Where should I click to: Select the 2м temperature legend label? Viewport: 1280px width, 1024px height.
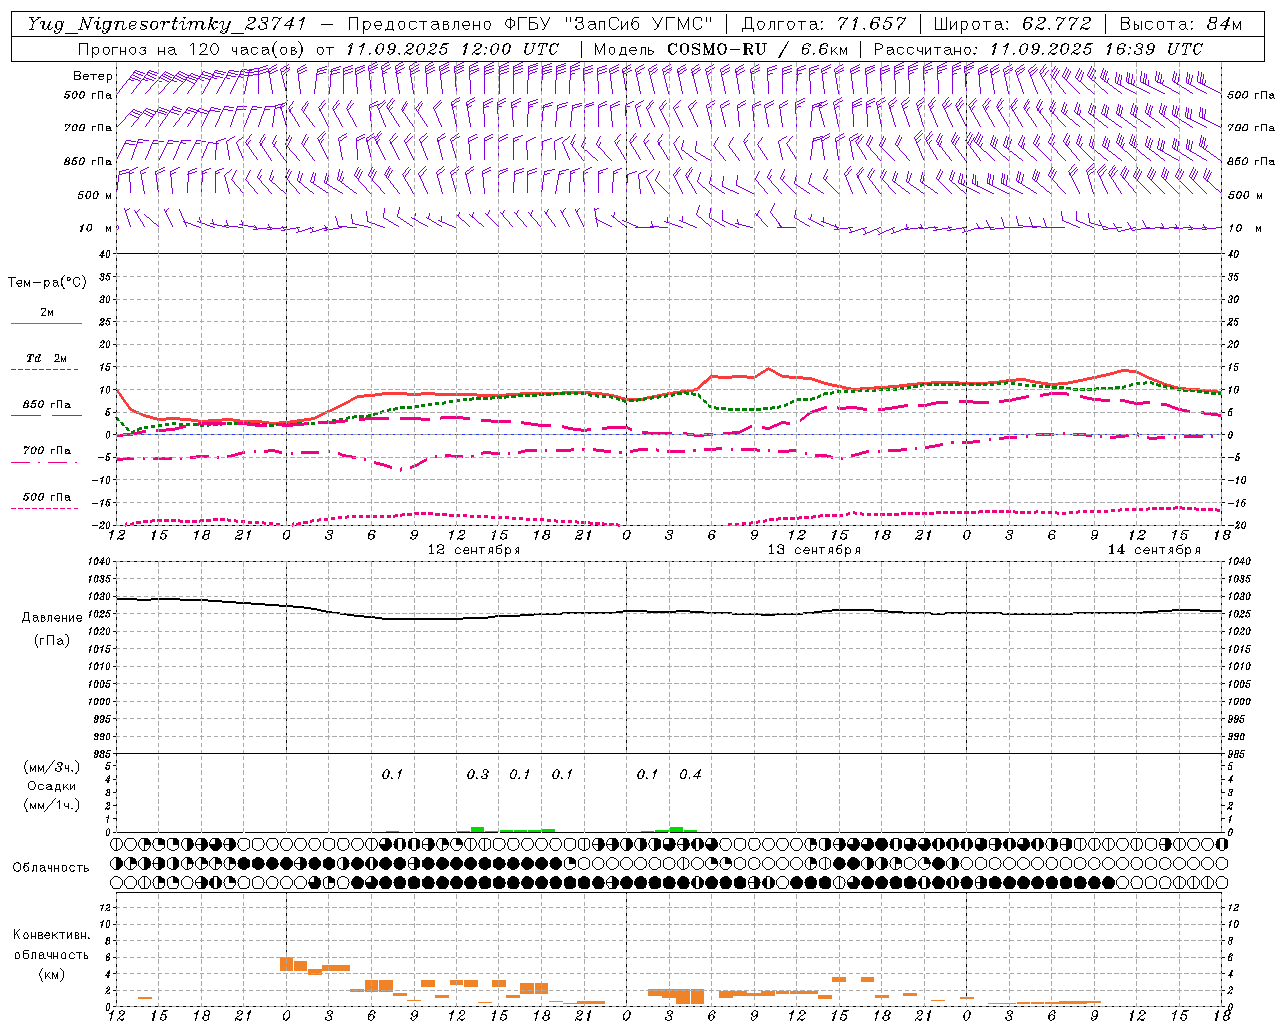click(x=47, y=312)
